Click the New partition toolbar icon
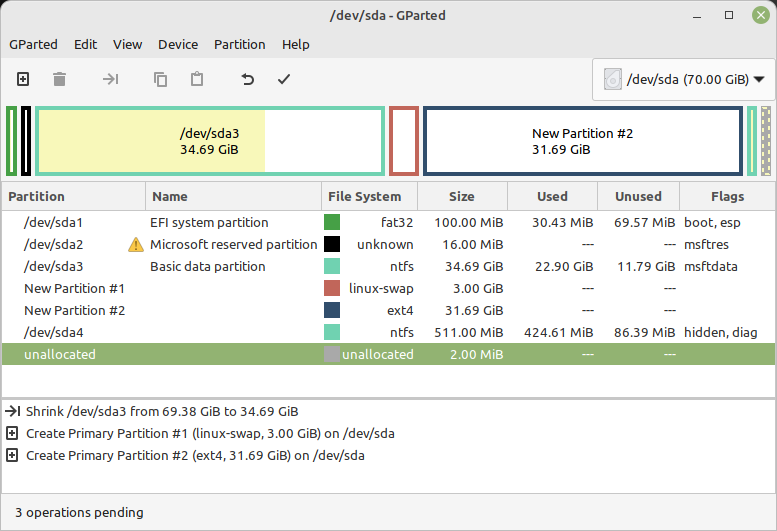Image resolution: width=777 pixels, height=531 pixels. pos(23,79)
